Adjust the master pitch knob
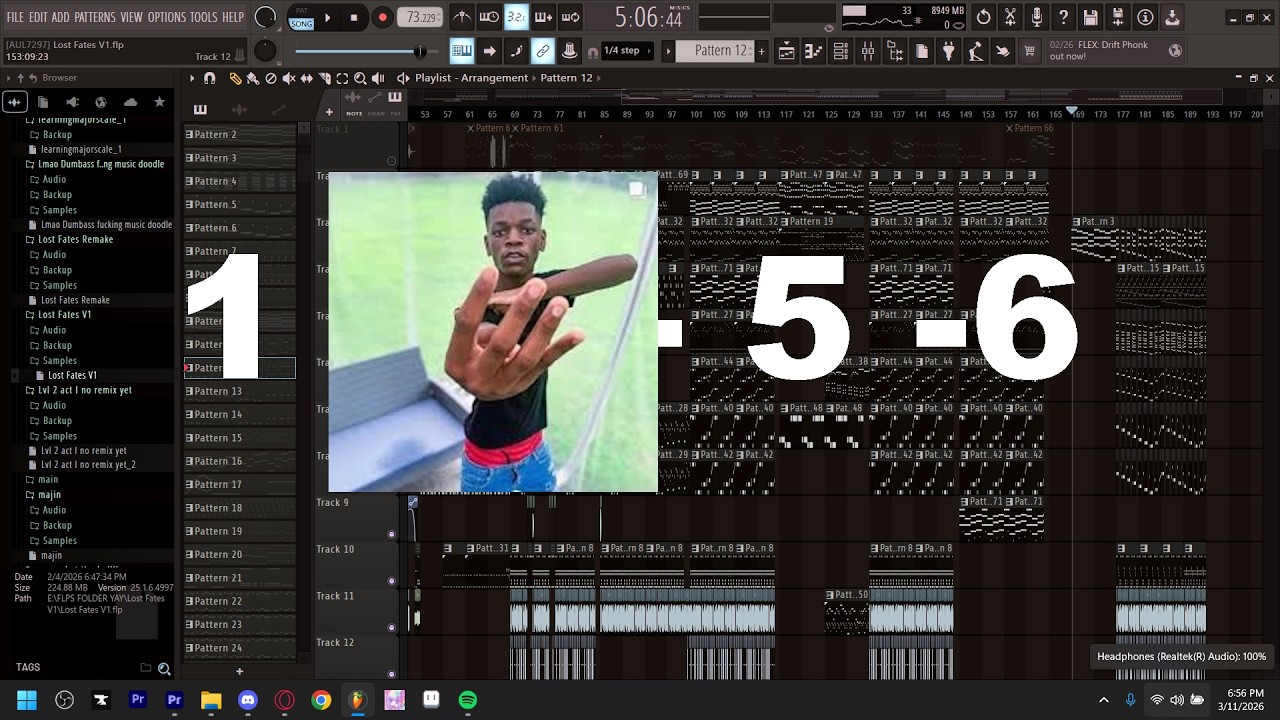Viewport: 1280px width, 720px height. click(265, 51)
